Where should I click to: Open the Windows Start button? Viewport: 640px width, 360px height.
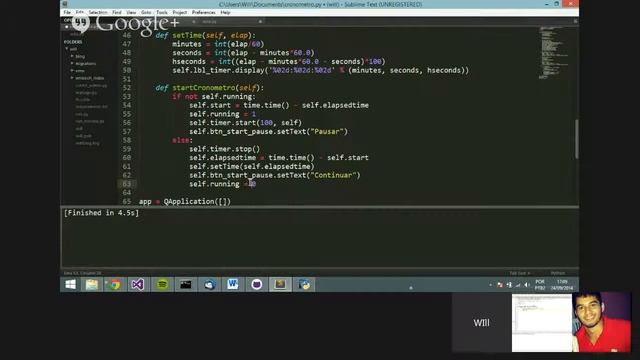(x=70, y=284)
